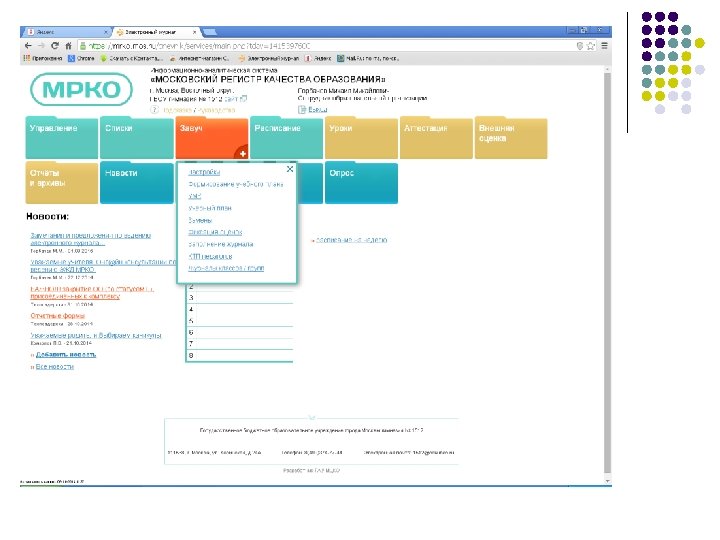Open the Внешняя оценка folder tile
Image resolution: width=720 pixels, height=540 pixels.
click(511, 138)
